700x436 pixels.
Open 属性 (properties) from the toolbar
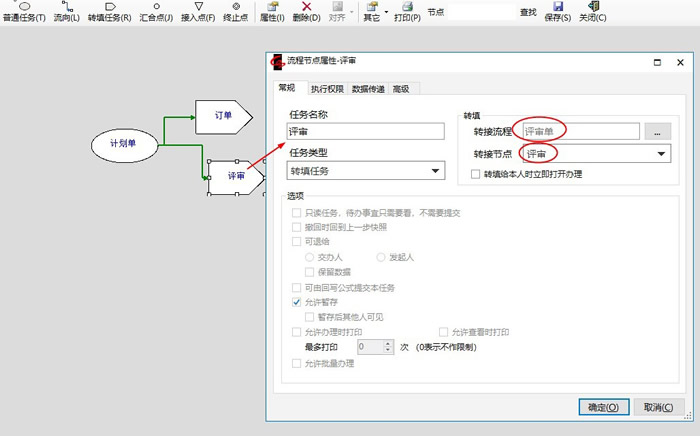[272, 12]
